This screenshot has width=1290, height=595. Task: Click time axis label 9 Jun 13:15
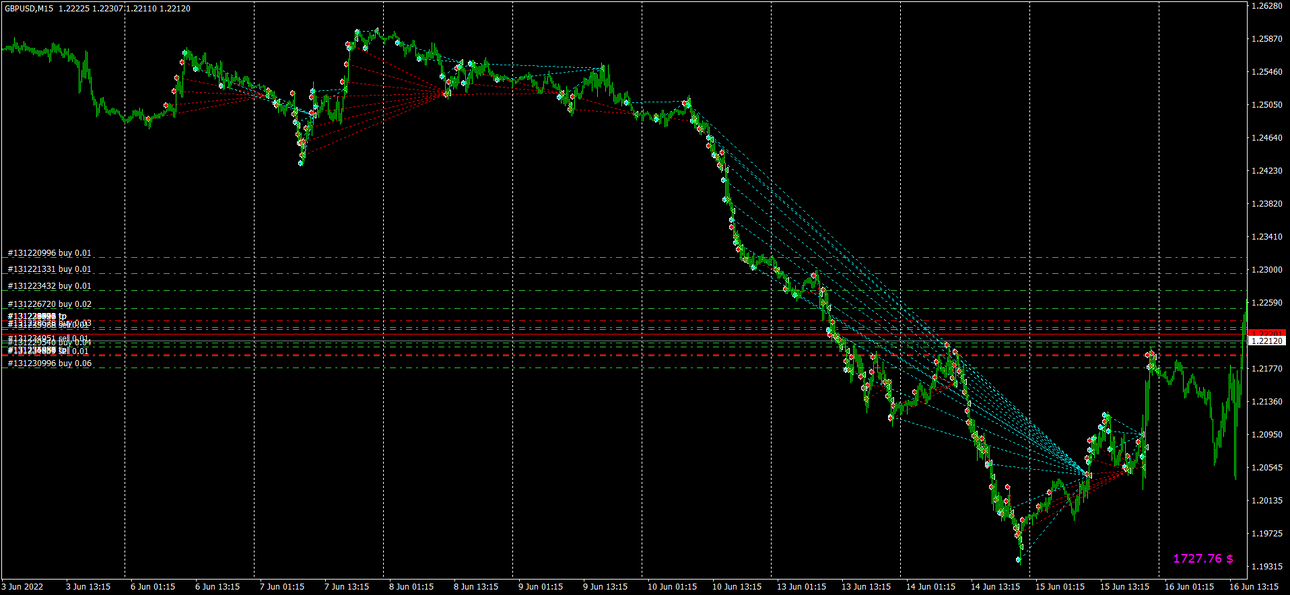[605, 587]
